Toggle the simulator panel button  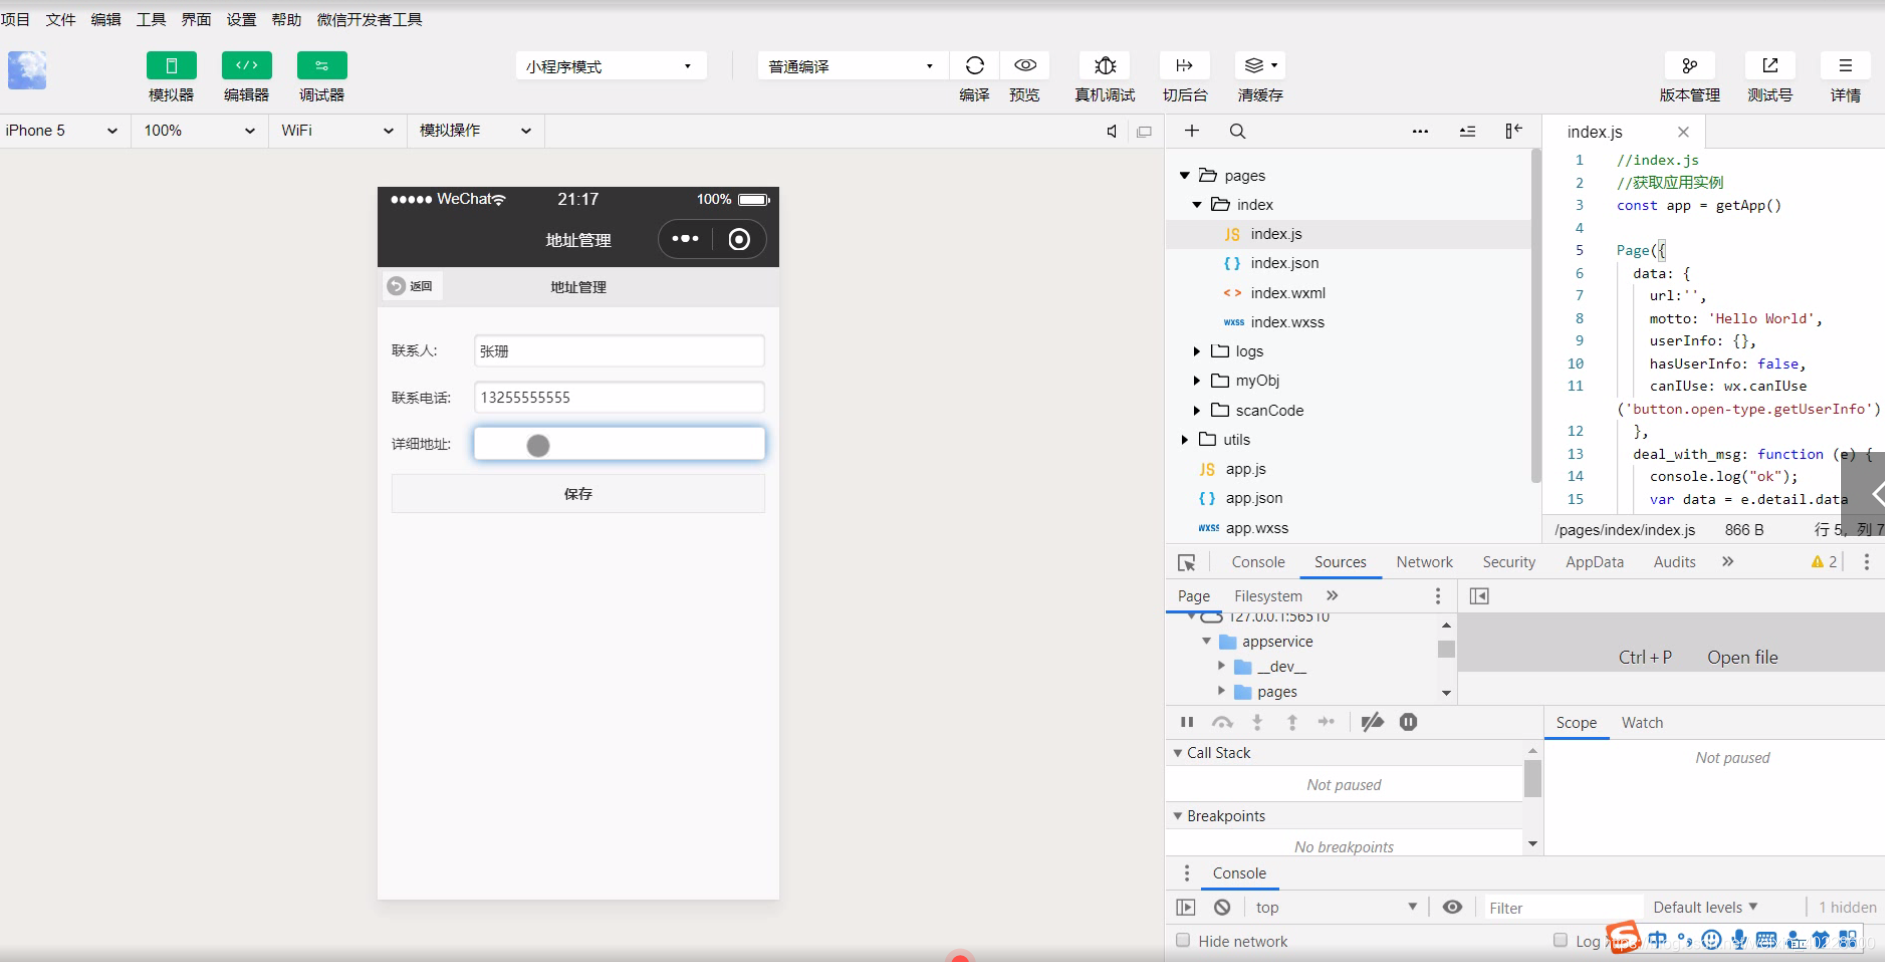(171, 66)
